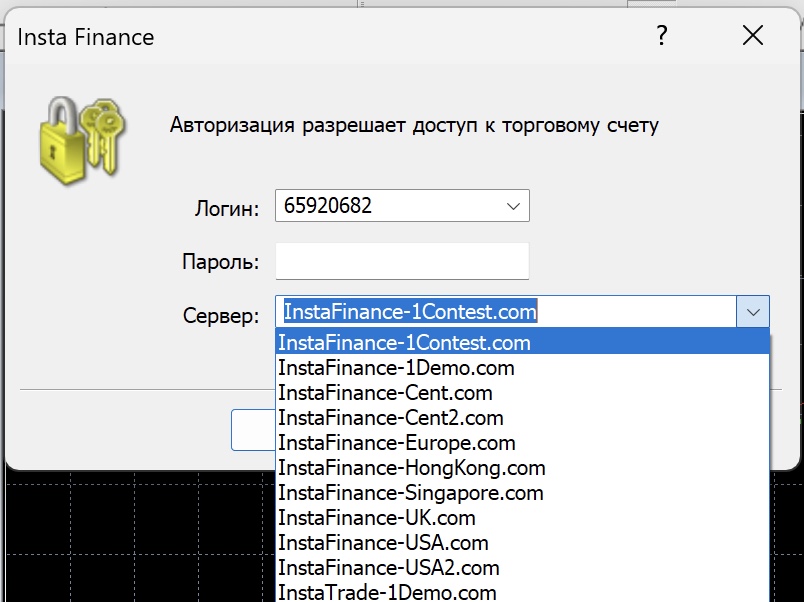Select InstaFinance-UK.com server
Viewport: 804px width, 602px height.
[522, 518]
